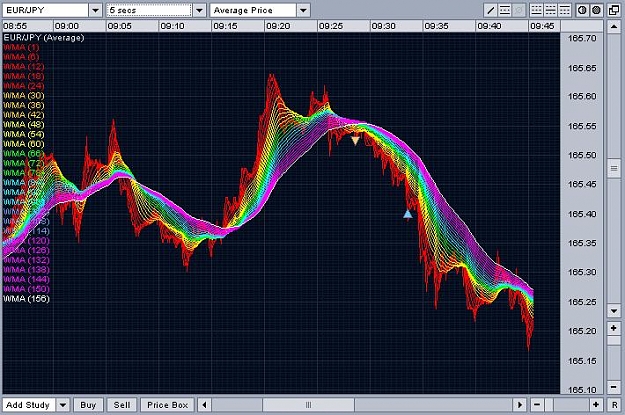
Task: Click the WMA (42) legend entry
Action: [24, 115]
